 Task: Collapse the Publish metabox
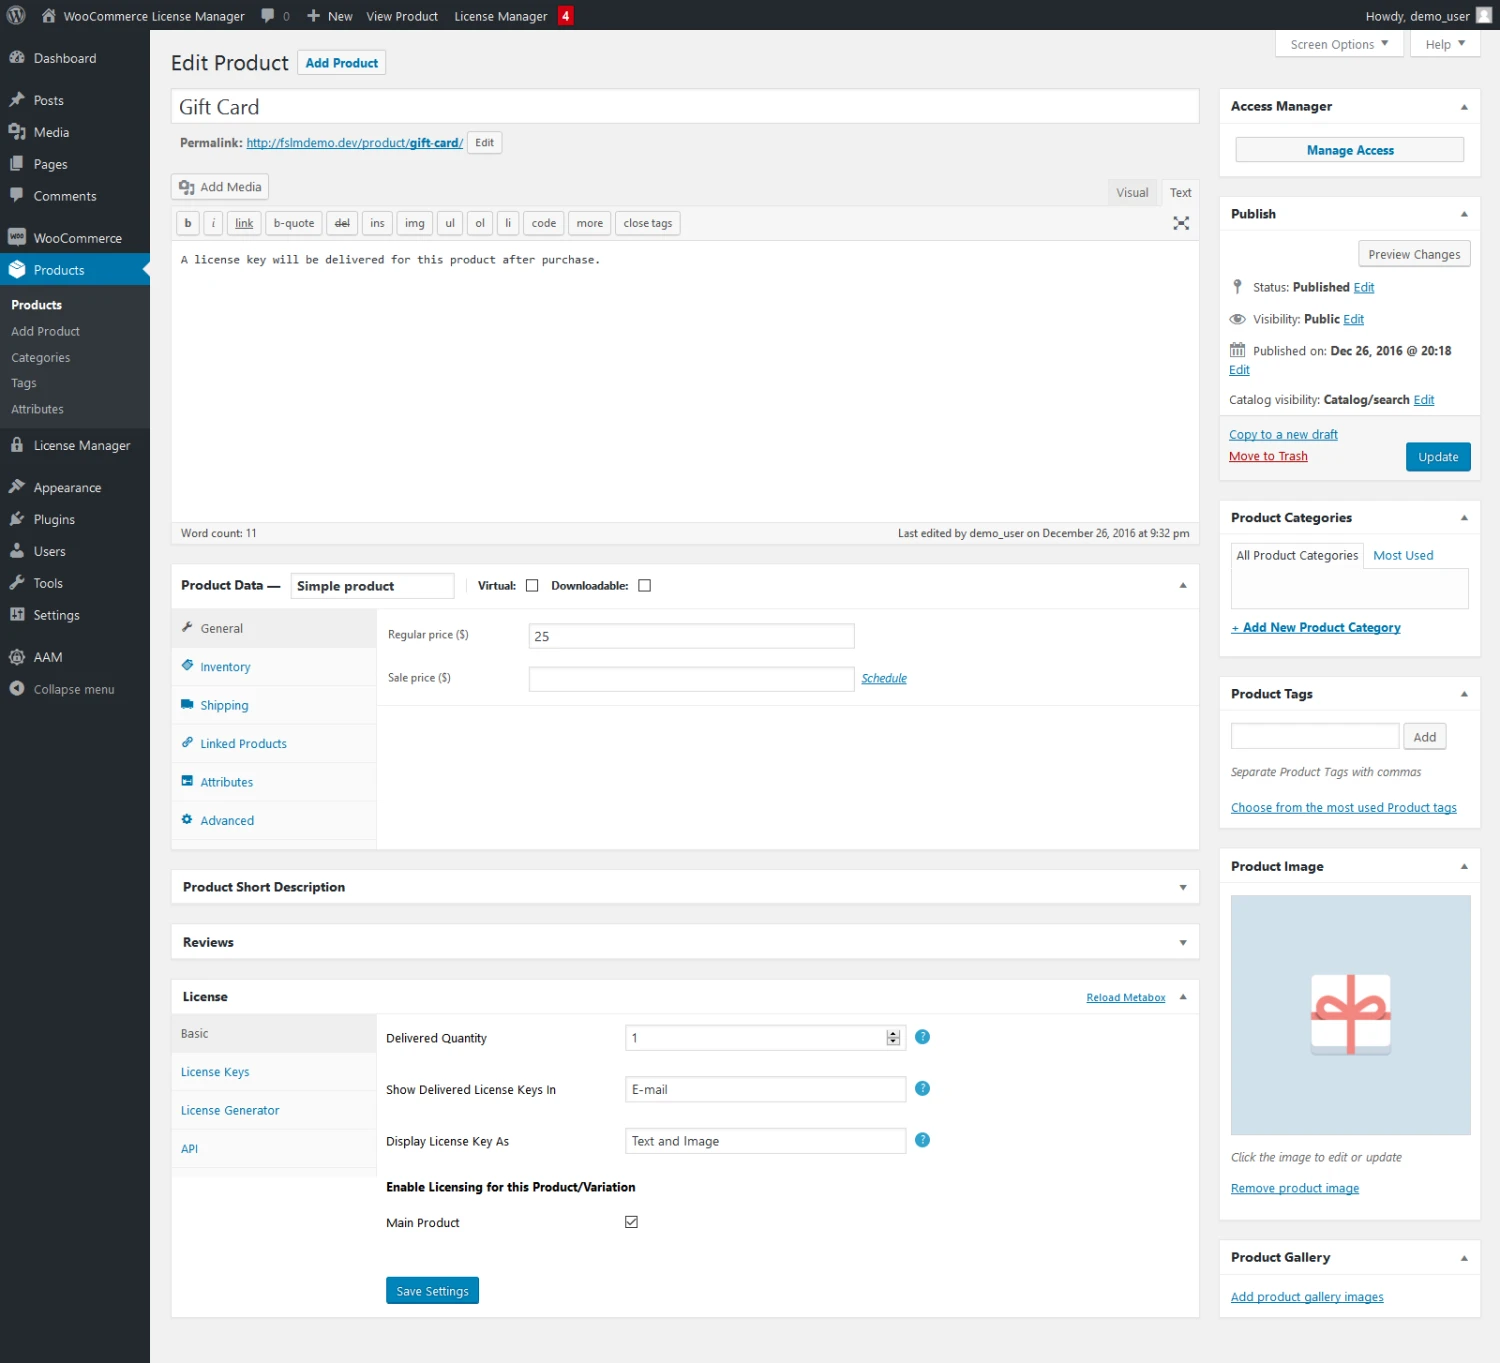[1464, 214]
